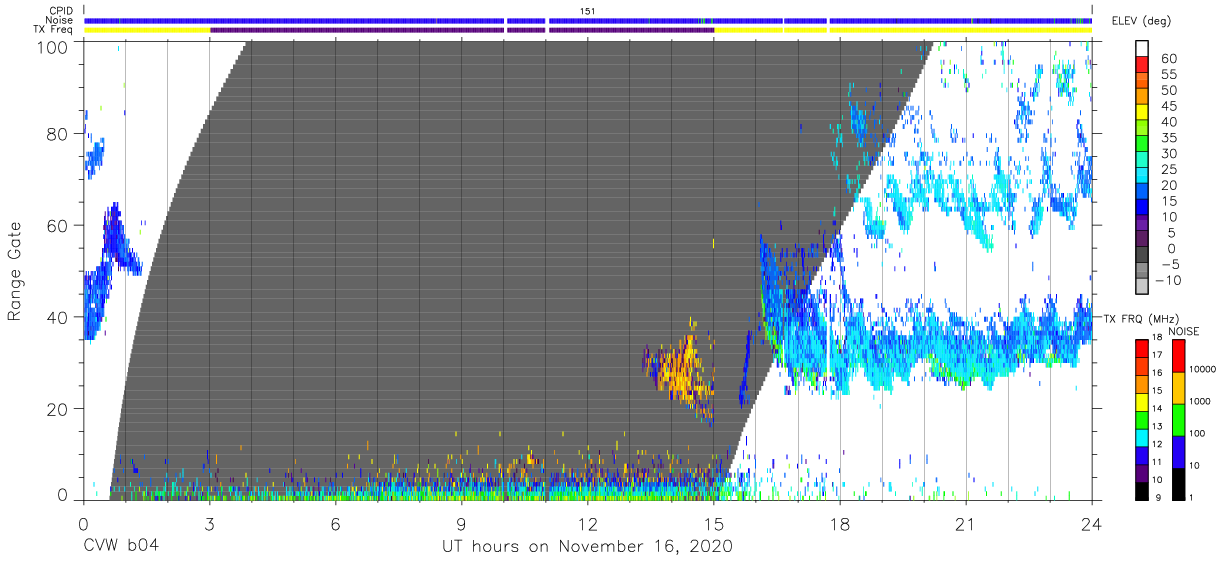Click the '18' TX frequency legend value
1228x567 pixels.
1159,339
